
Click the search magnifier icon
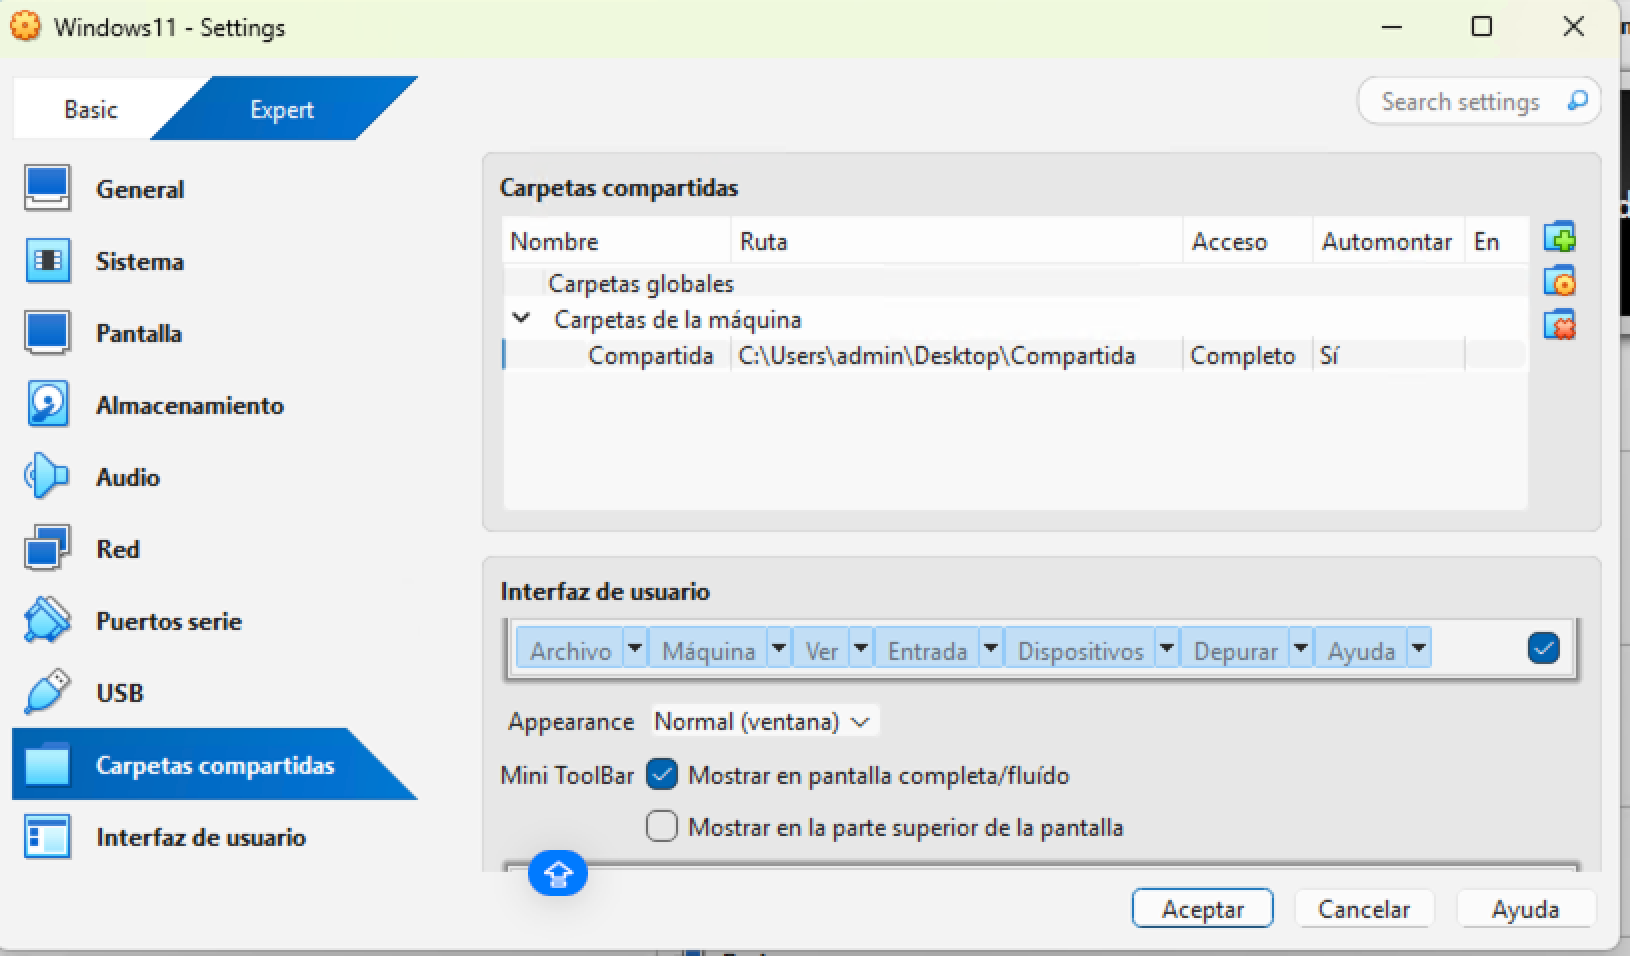1577,101
